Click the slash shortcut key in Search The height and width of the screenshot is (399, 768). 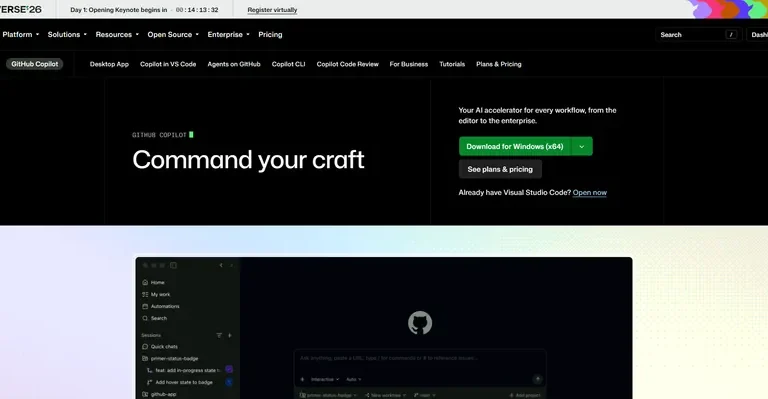(731, 35)
